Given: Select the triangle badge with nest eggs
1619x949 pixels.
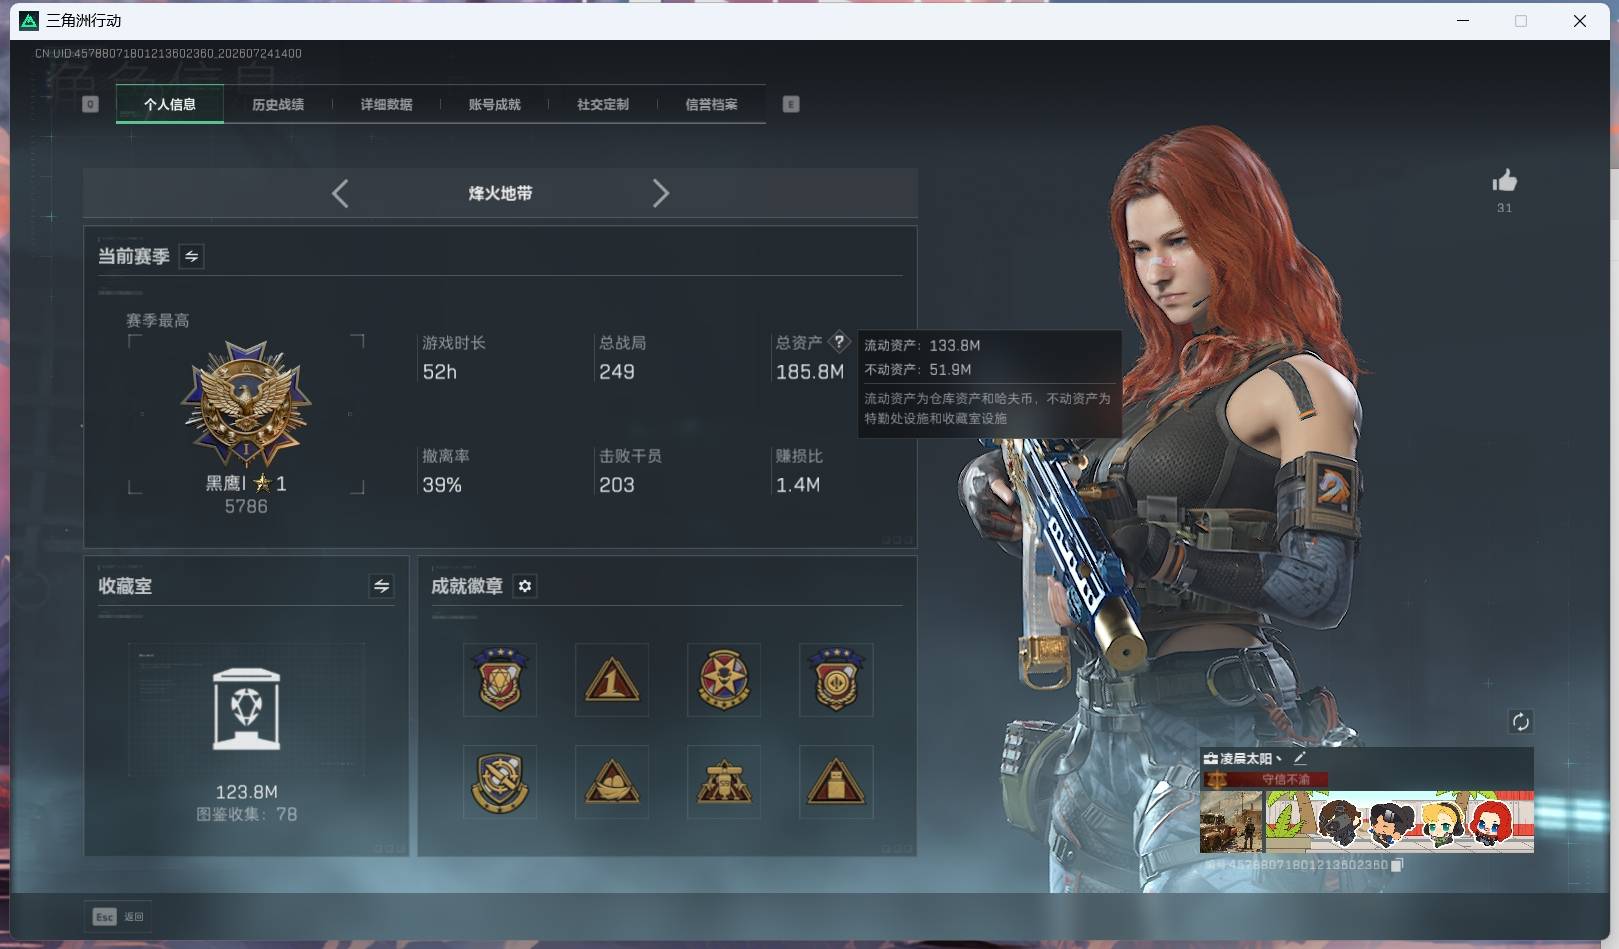Looking at the screenshot, I should [612, 781].
